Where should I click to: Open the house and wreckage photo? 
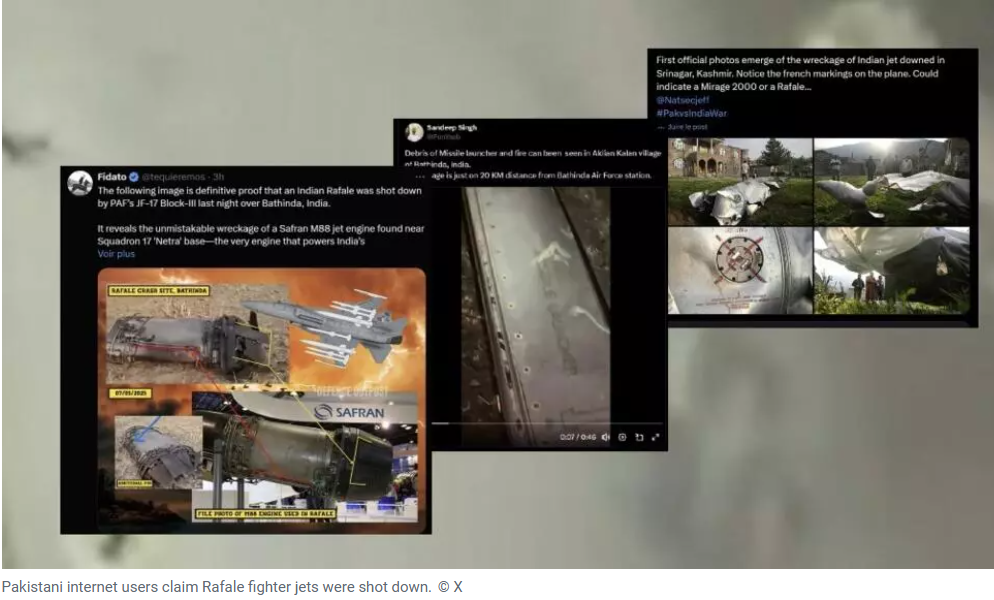click(740, 181)
